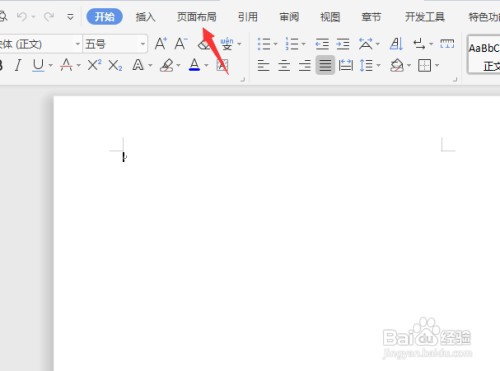
Task: Apply distributed alignment
Action: pos(346,65)
